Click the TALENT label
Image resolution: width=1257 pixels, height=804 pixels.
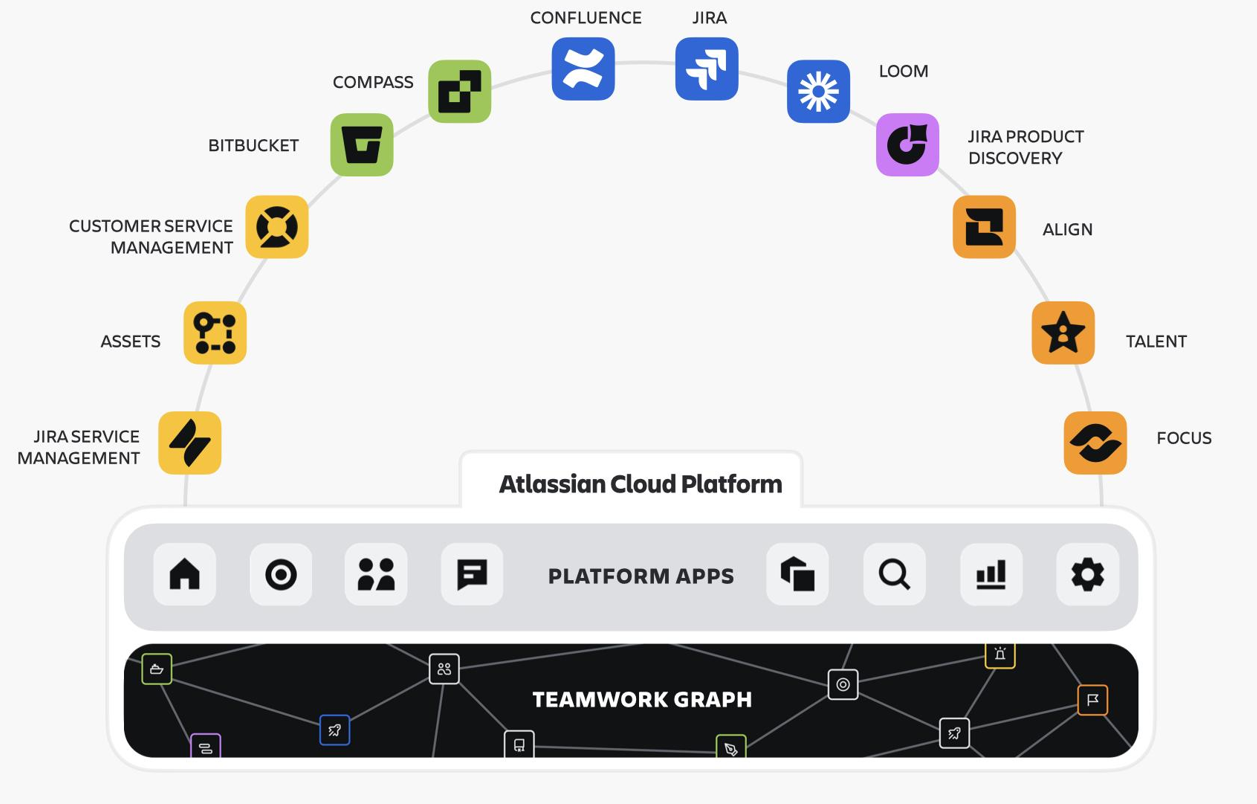pyautogui.click(x=1156, y=341)
